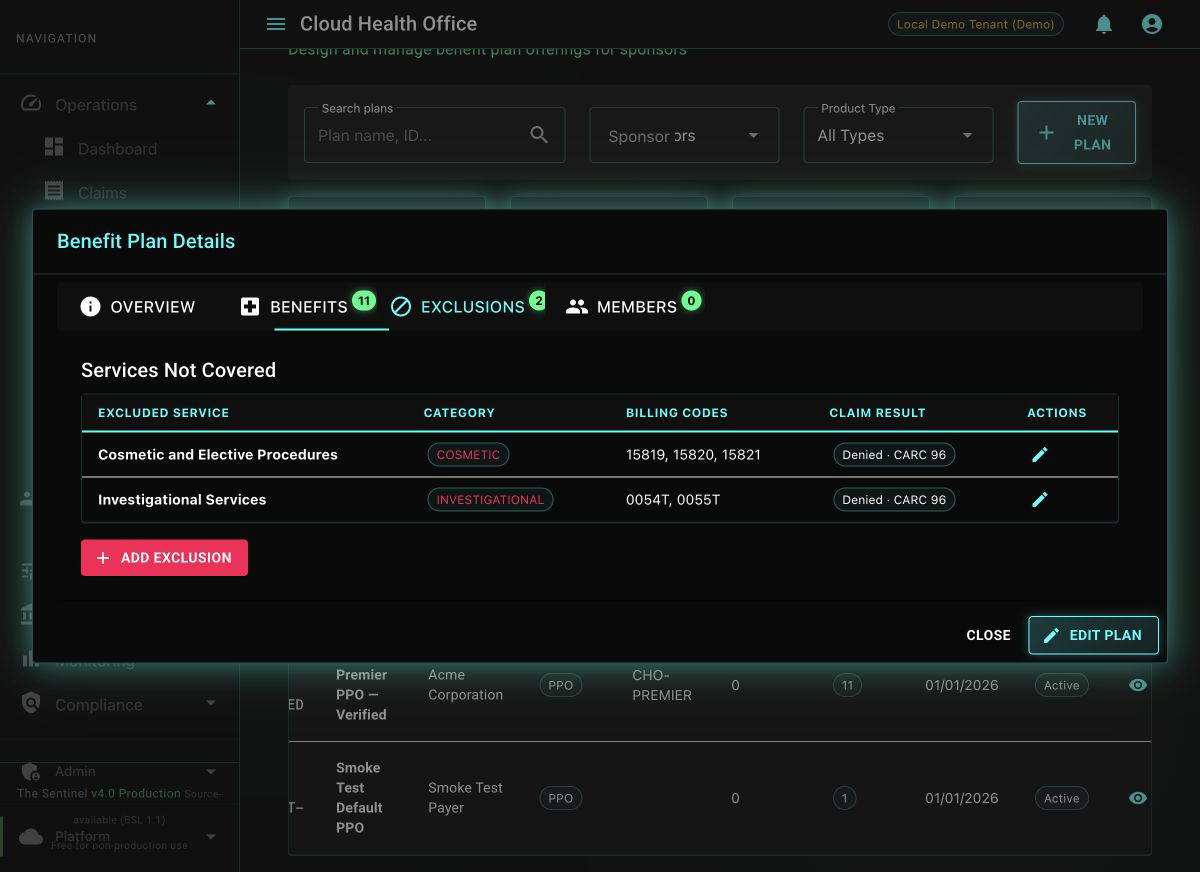Click the Category column header
This screenshot has width=1200, height=872.
(459, 413)
